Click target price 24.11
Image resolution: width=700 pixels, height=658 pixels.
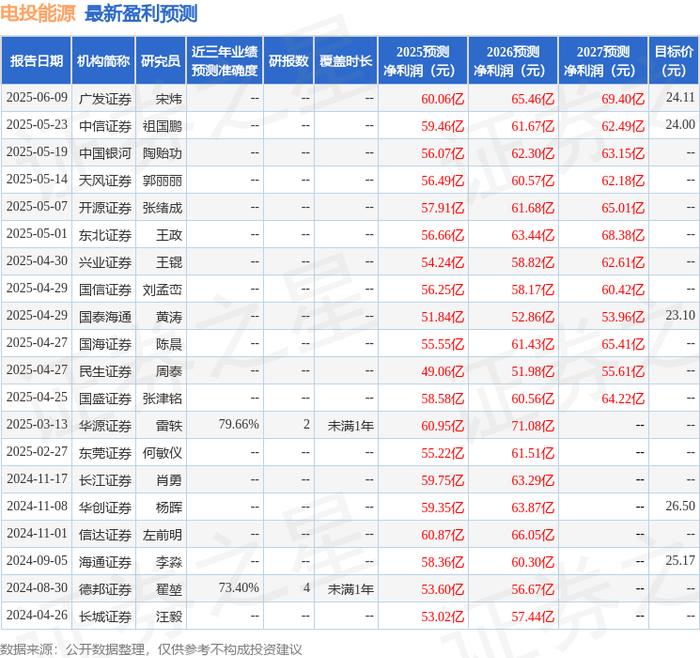pos(680,97)
